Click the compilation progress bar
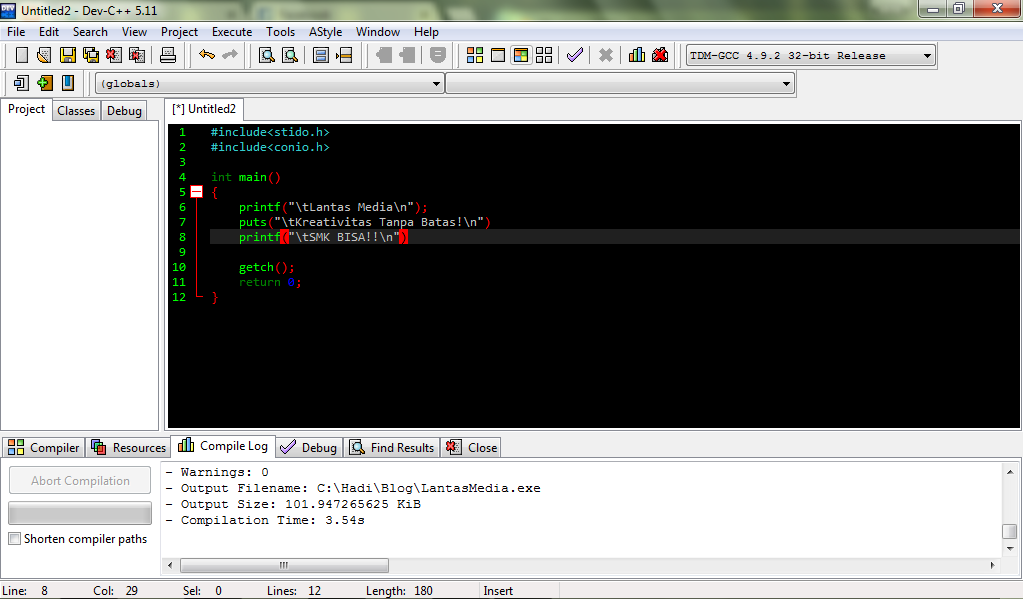The height and width of the screenshot is (599, 1023). point(79,512)
